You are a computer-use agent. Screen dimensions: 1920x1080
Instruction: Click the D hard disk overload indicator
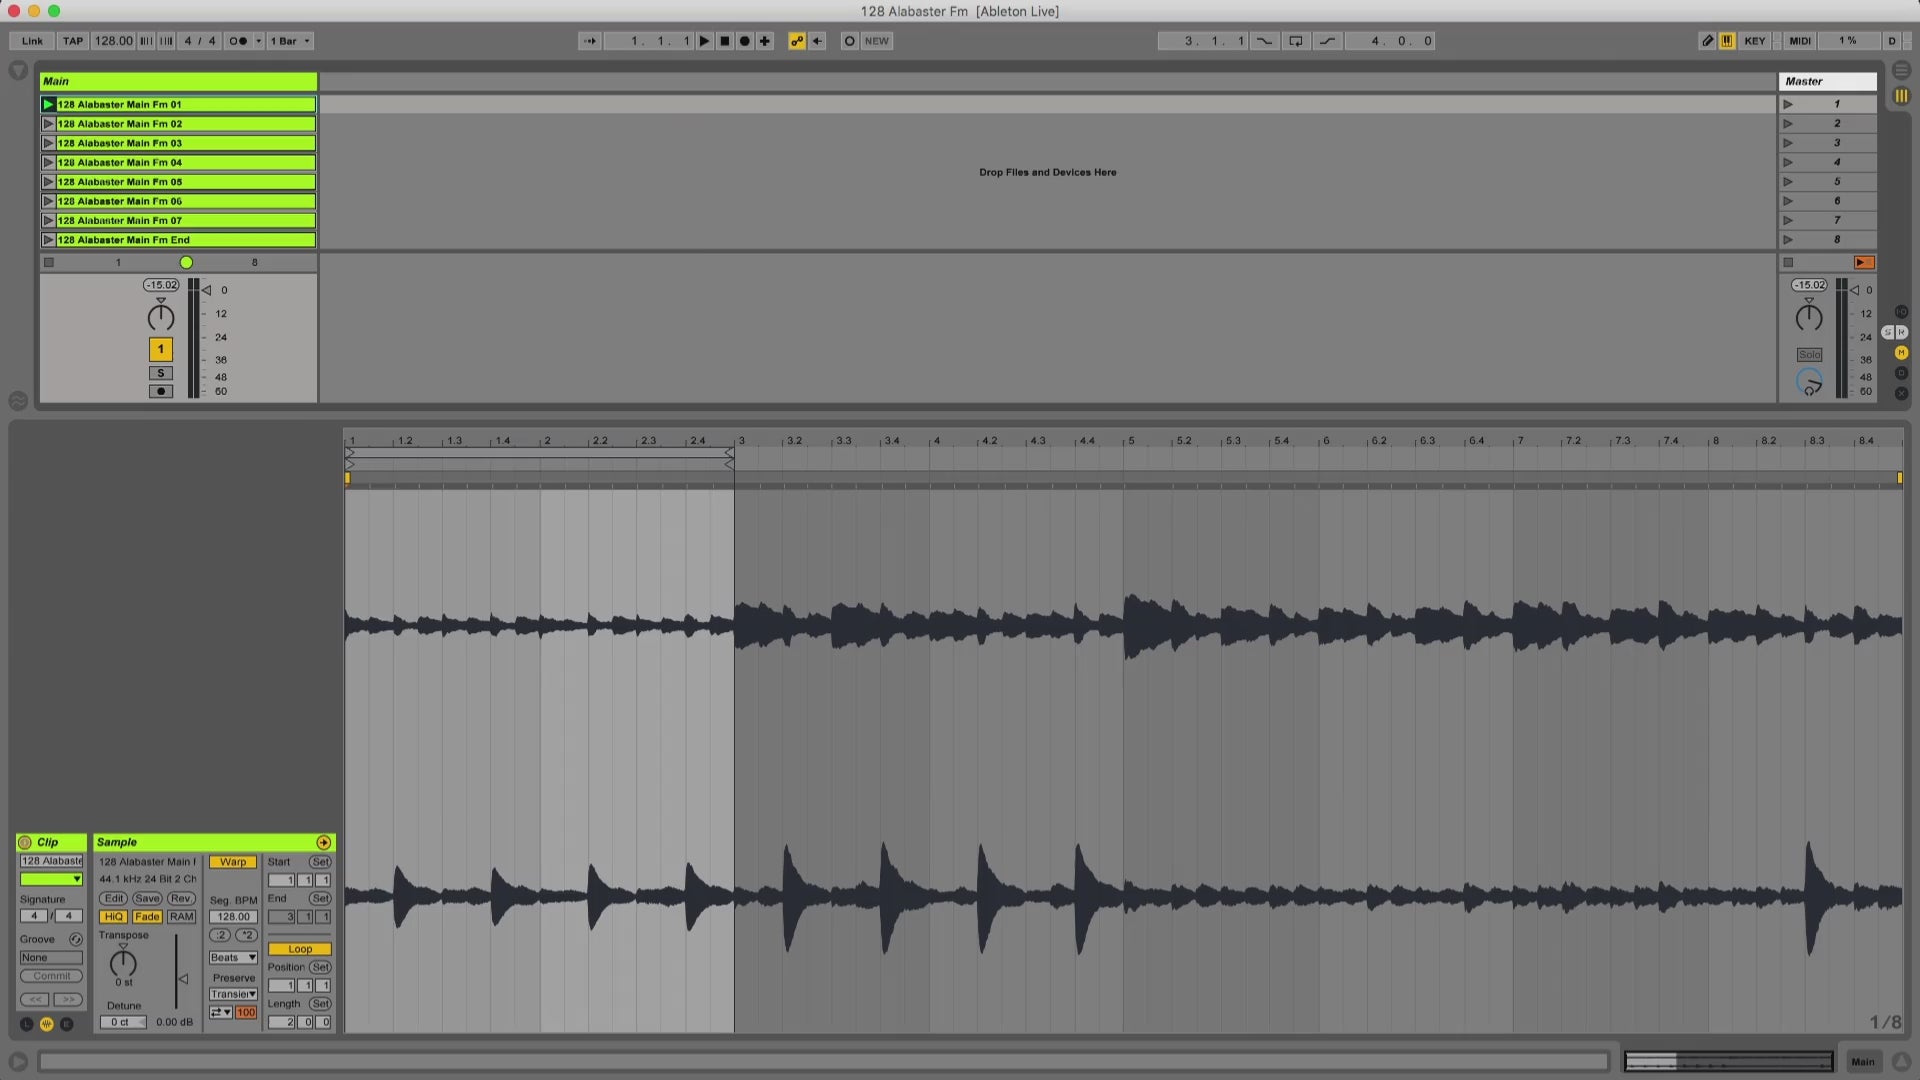tap(1891, 41)
